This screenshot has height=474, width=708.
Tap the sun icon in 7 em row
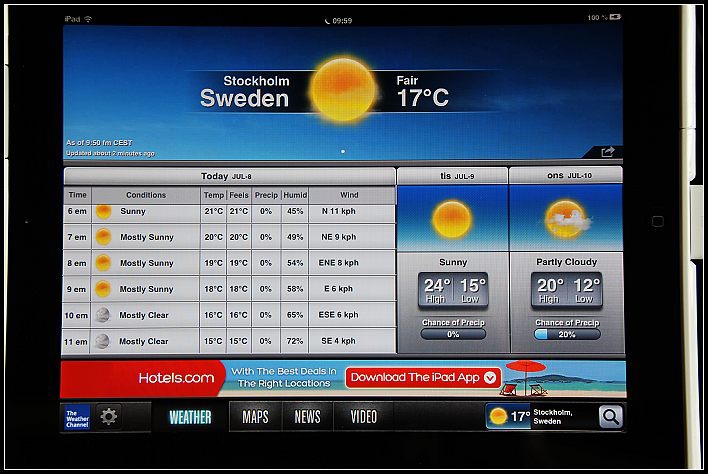click(x=103, y=237)
